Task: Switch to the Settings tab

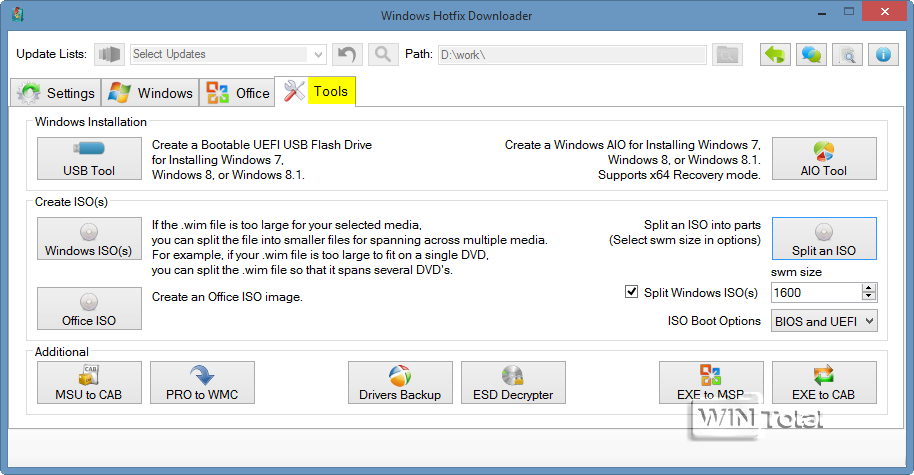Action: click(x=56, y=93)
